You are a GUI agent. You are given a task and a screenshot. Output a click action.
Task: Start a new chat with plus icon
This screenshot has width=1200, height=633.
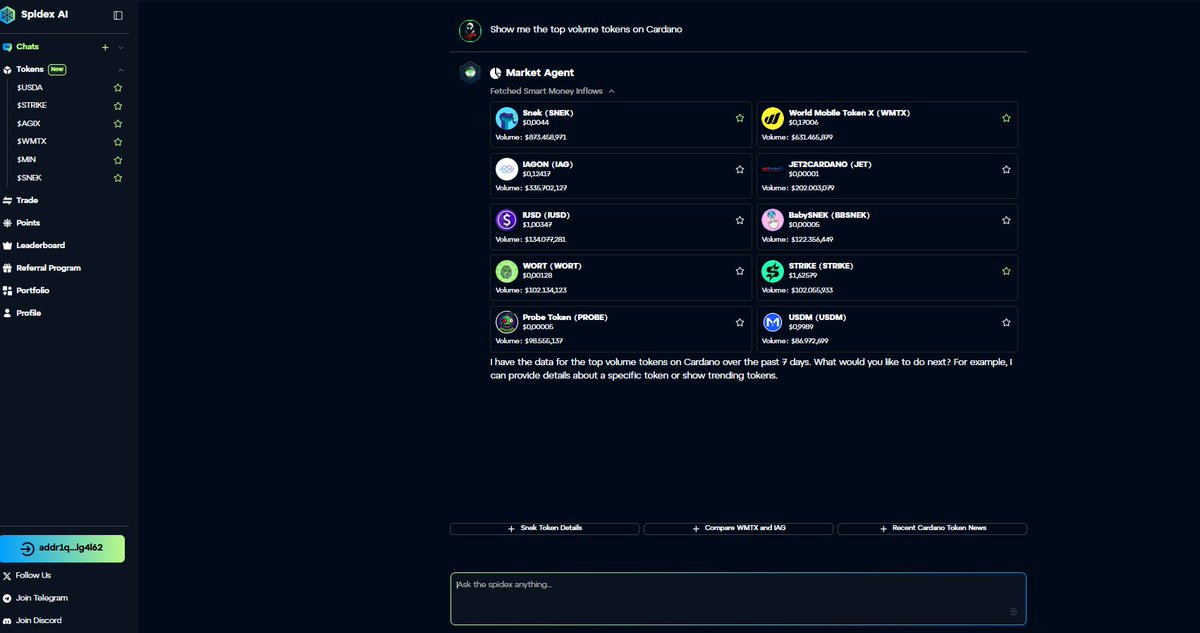click(105, 47)
